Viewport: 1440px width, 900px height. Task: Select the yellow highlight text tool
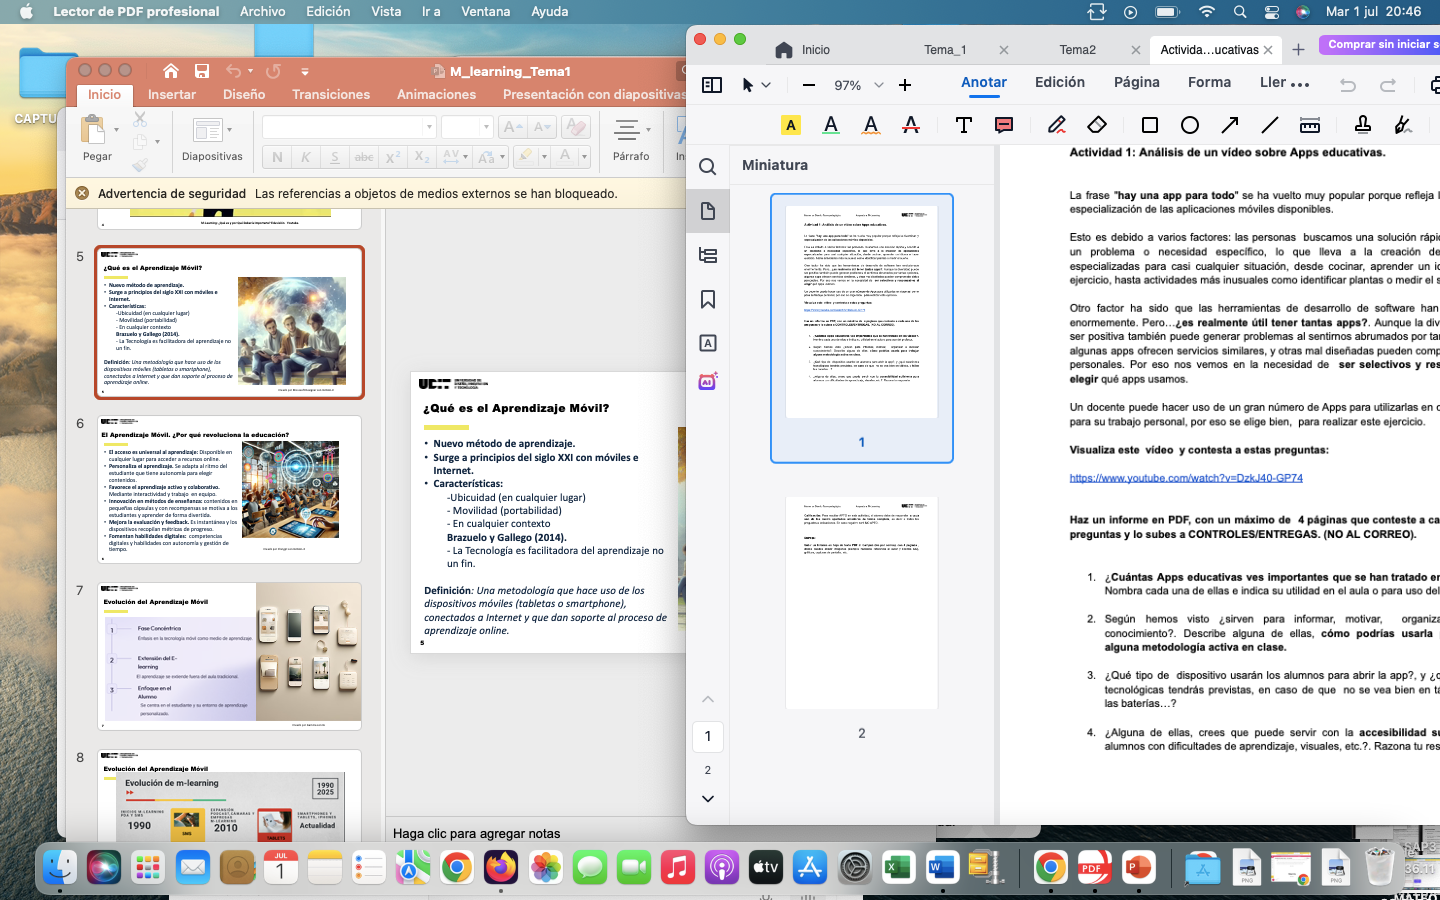click(x=791, y=125)
